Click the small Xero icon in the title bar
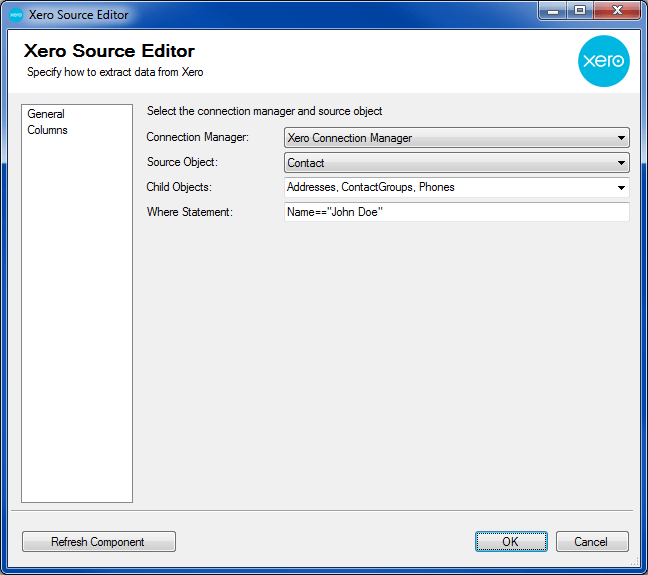648x575 pixels. (16, 15)
